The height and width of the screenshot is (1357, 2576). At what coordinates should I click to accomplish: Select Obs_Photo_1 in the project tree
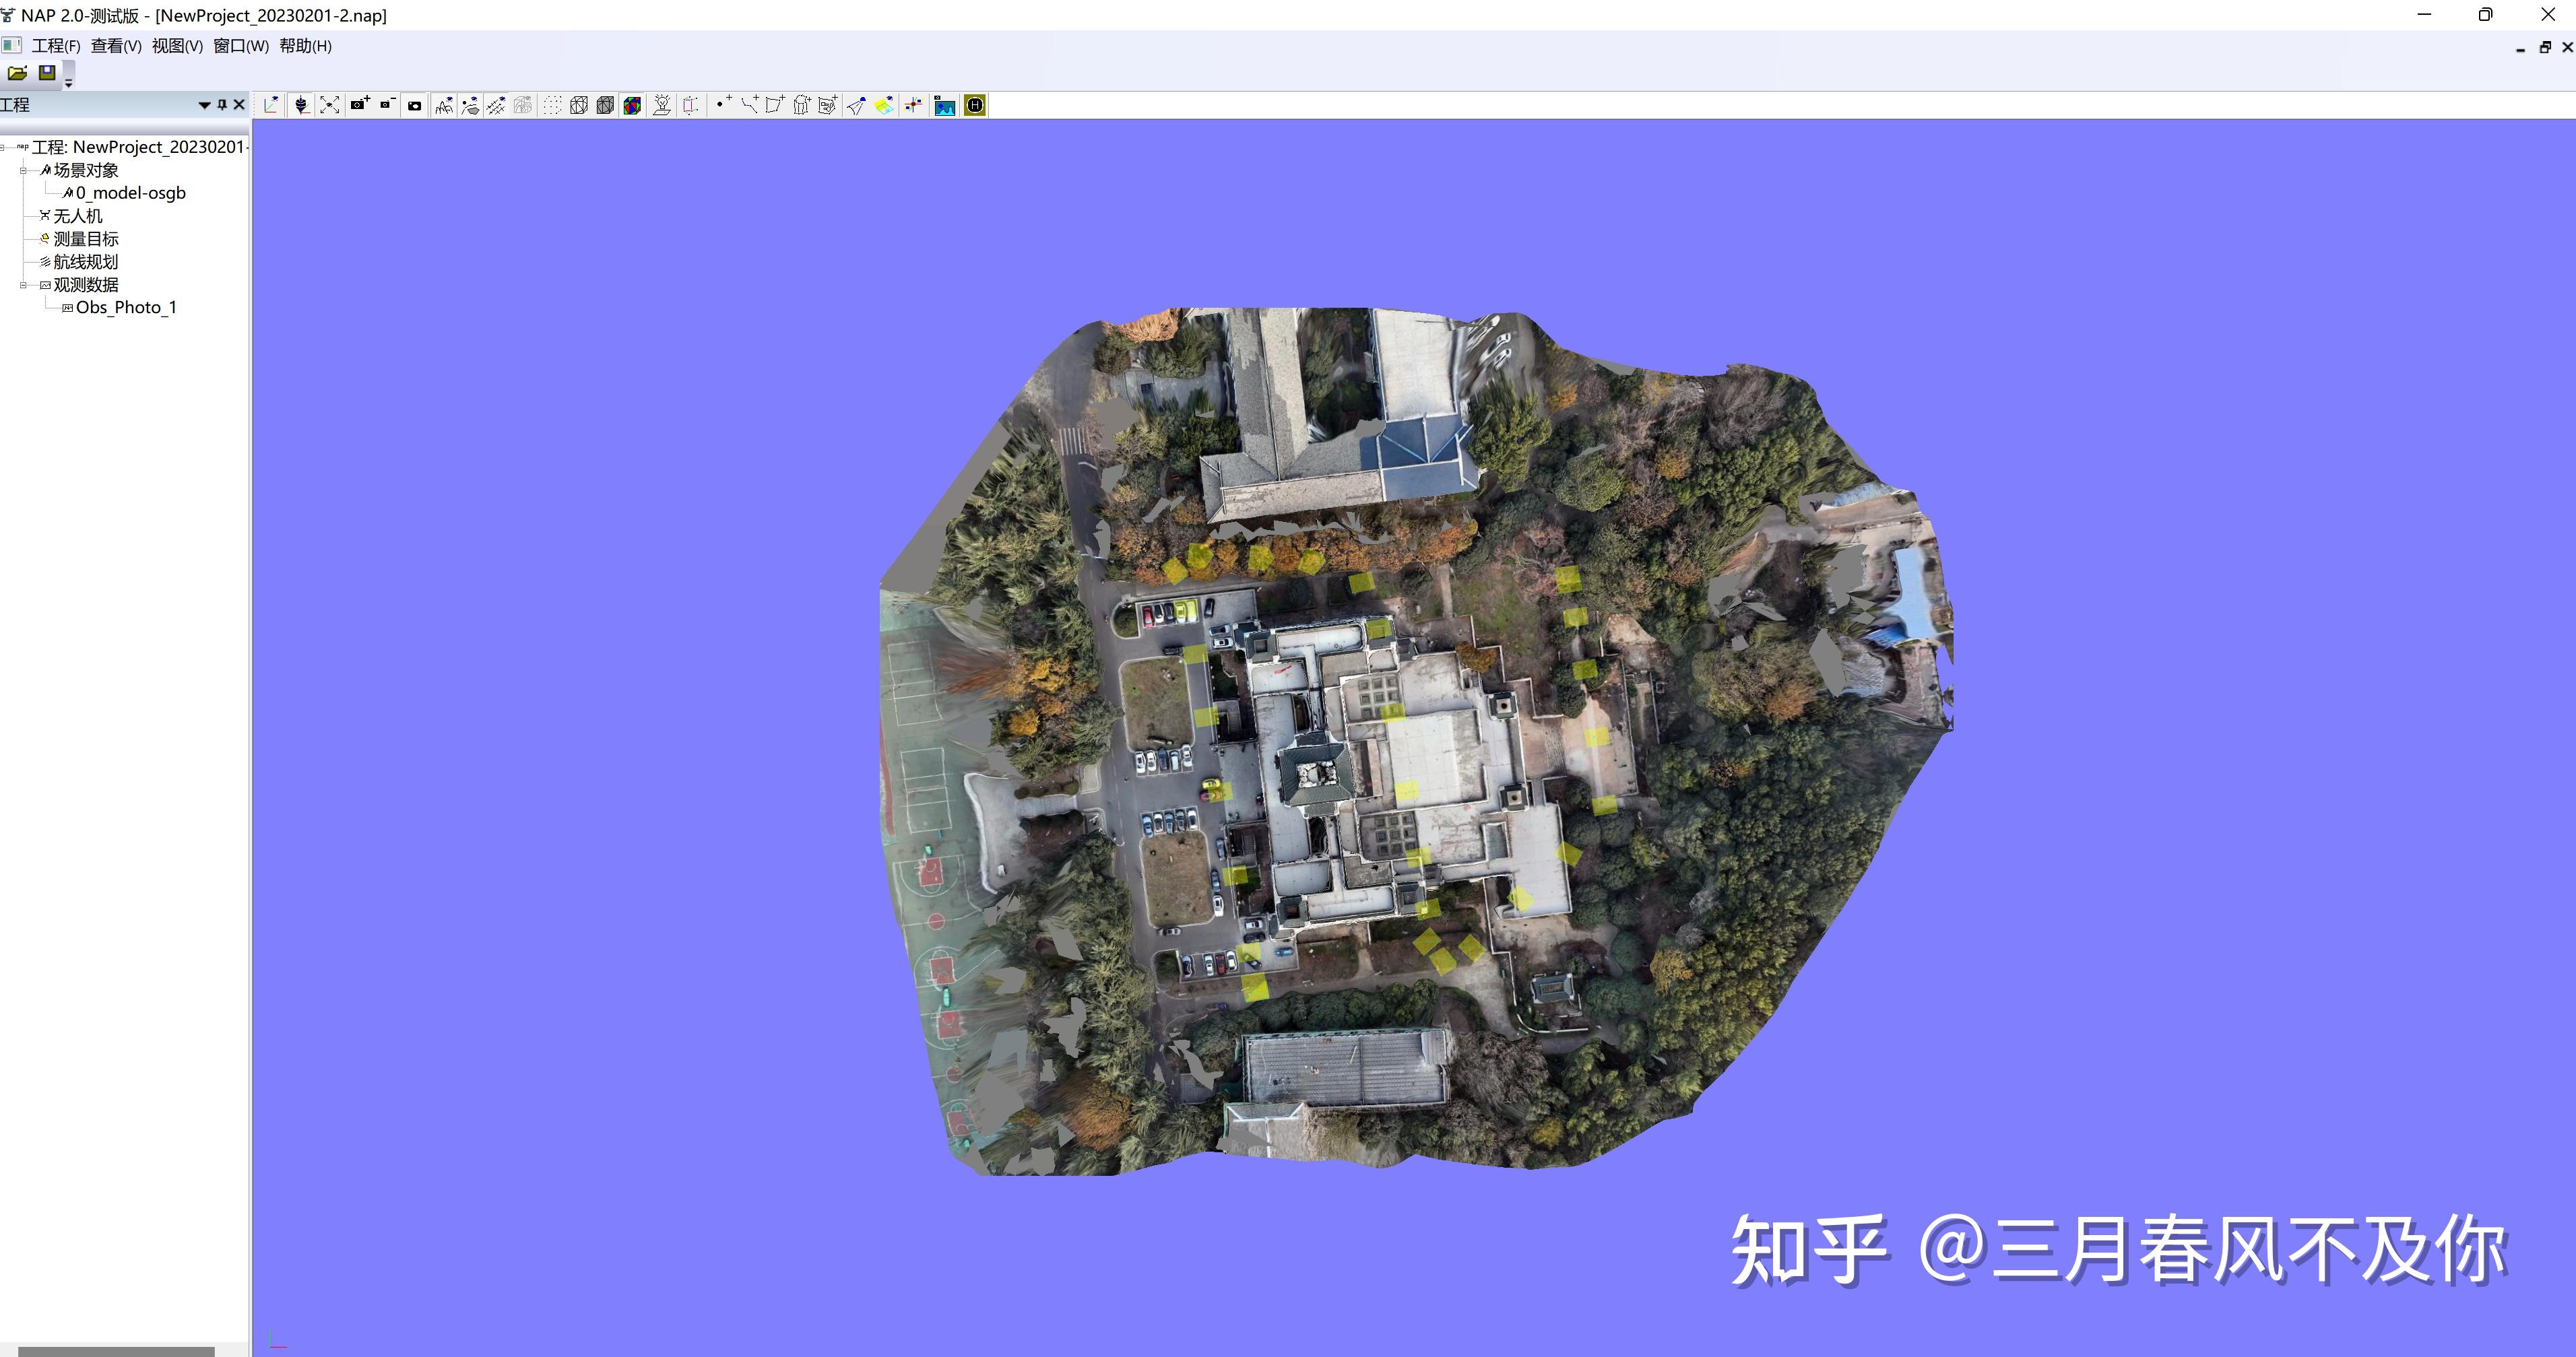coord(126,308)
